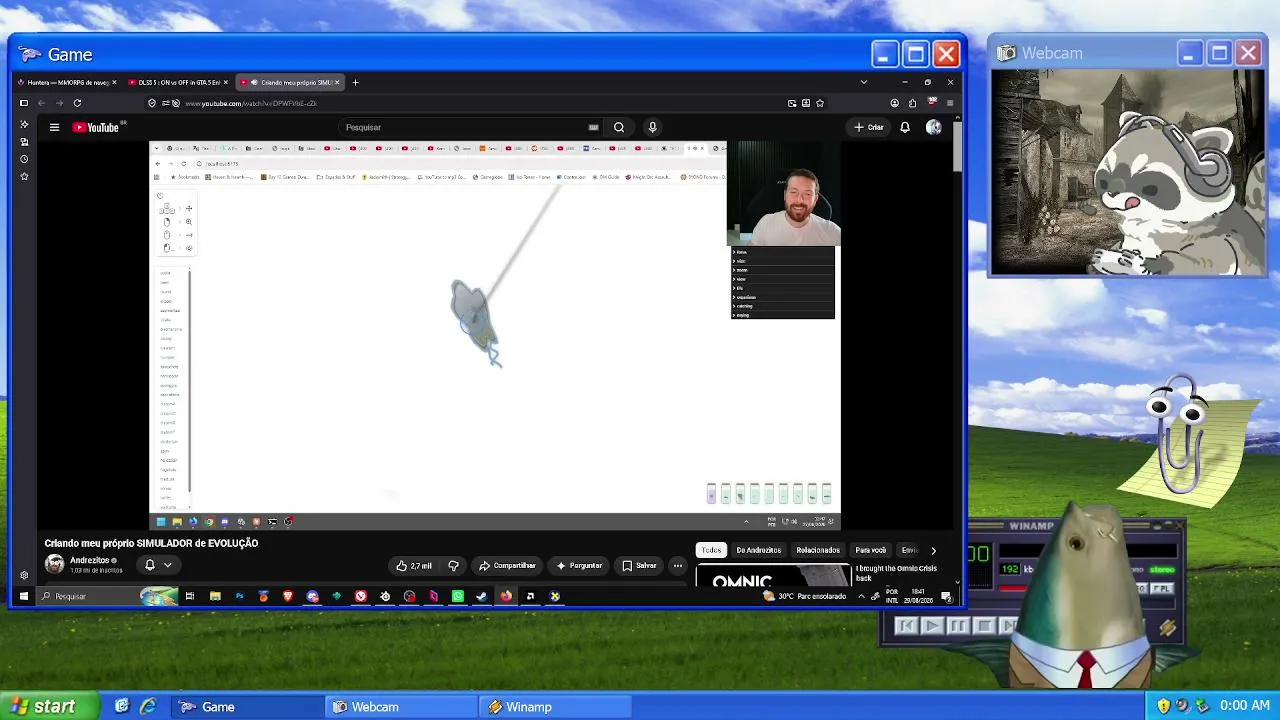
Task: Show hidden tray icons chevron in inner taskbar
Action: (x=861, y=596)
